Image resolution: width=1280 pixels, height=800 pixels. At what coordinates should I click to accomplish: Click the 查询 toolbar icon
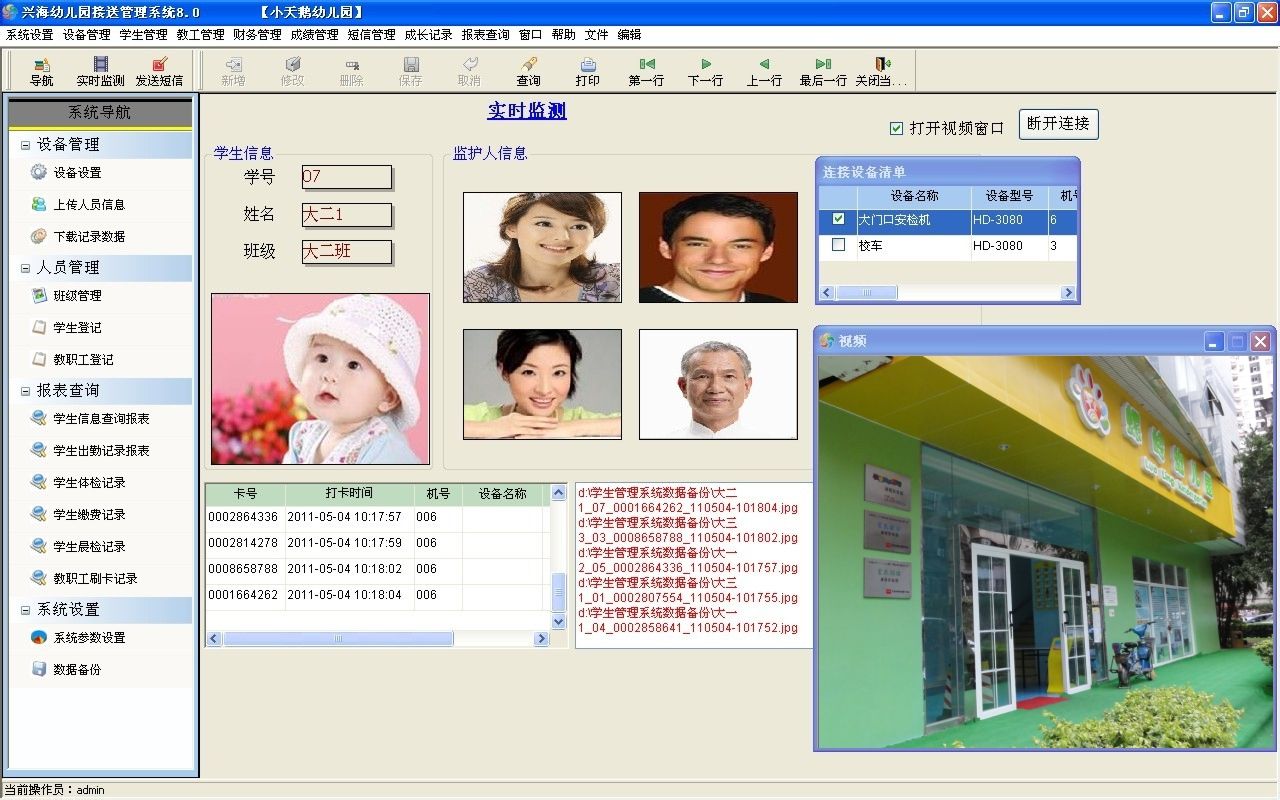[x=528, y=71]
